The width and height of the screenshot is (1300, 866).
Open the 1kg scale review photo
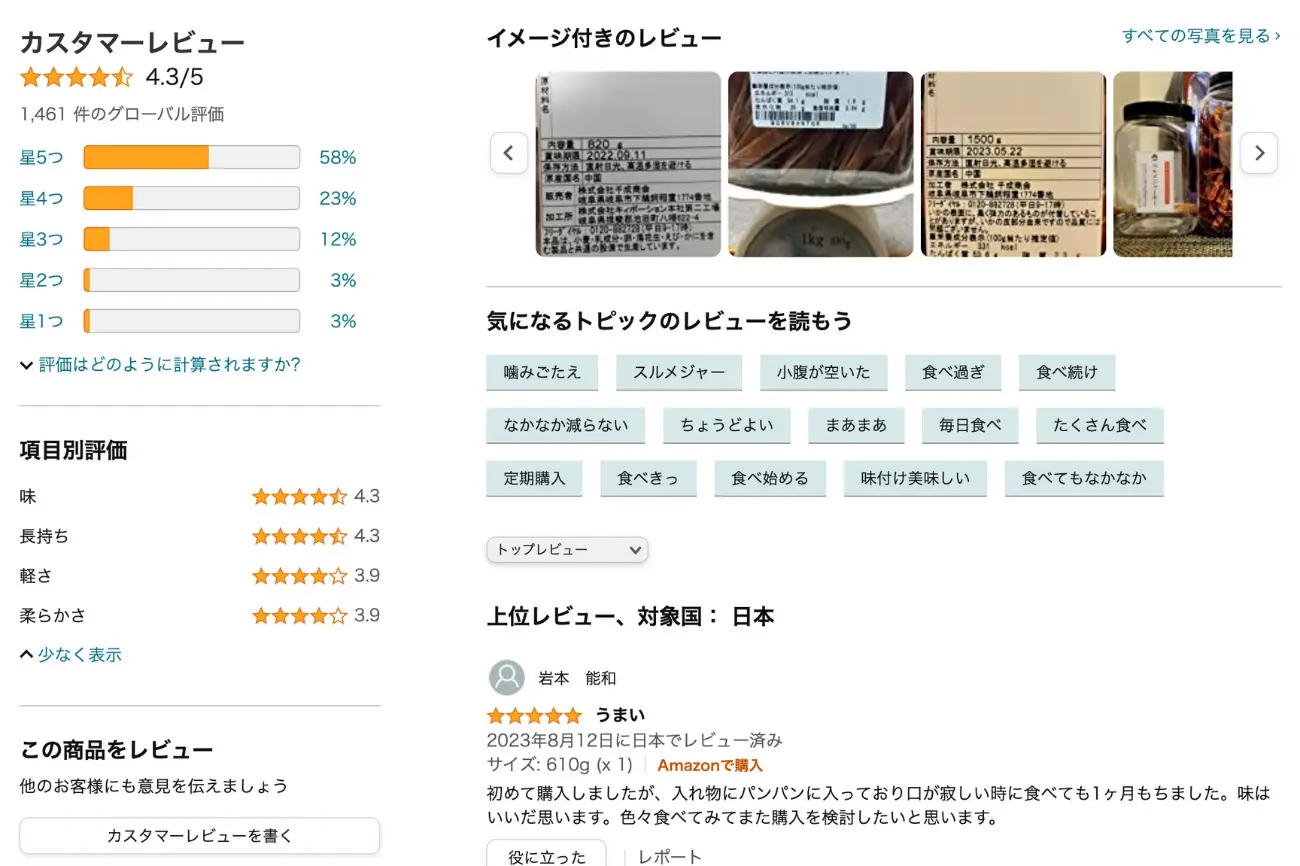[820, 164]
